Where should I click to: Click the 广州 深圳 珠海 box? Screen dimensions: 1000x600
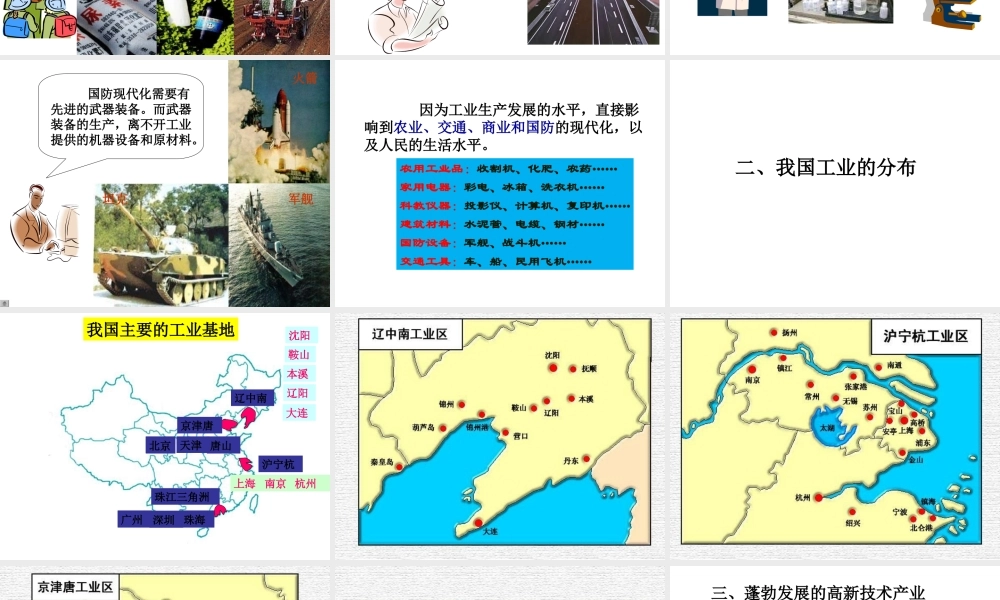166,520
